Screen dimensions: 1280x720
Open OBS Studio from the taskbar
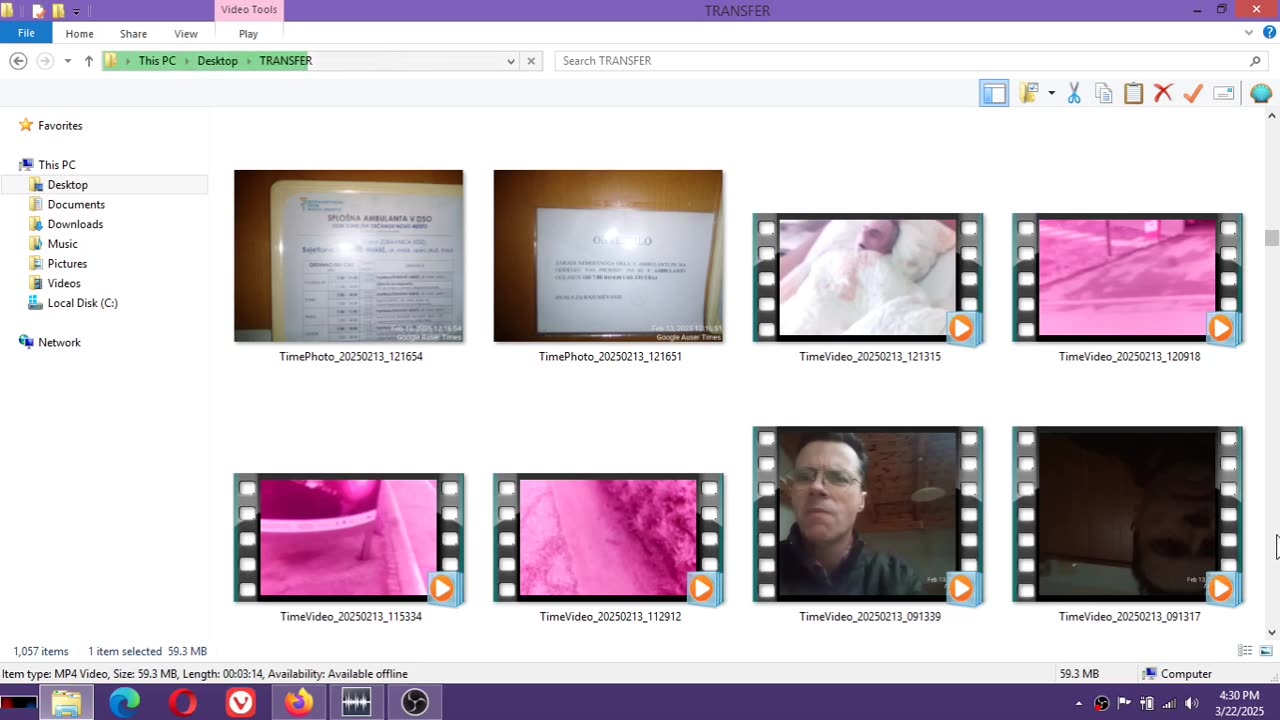pos(414,703)
